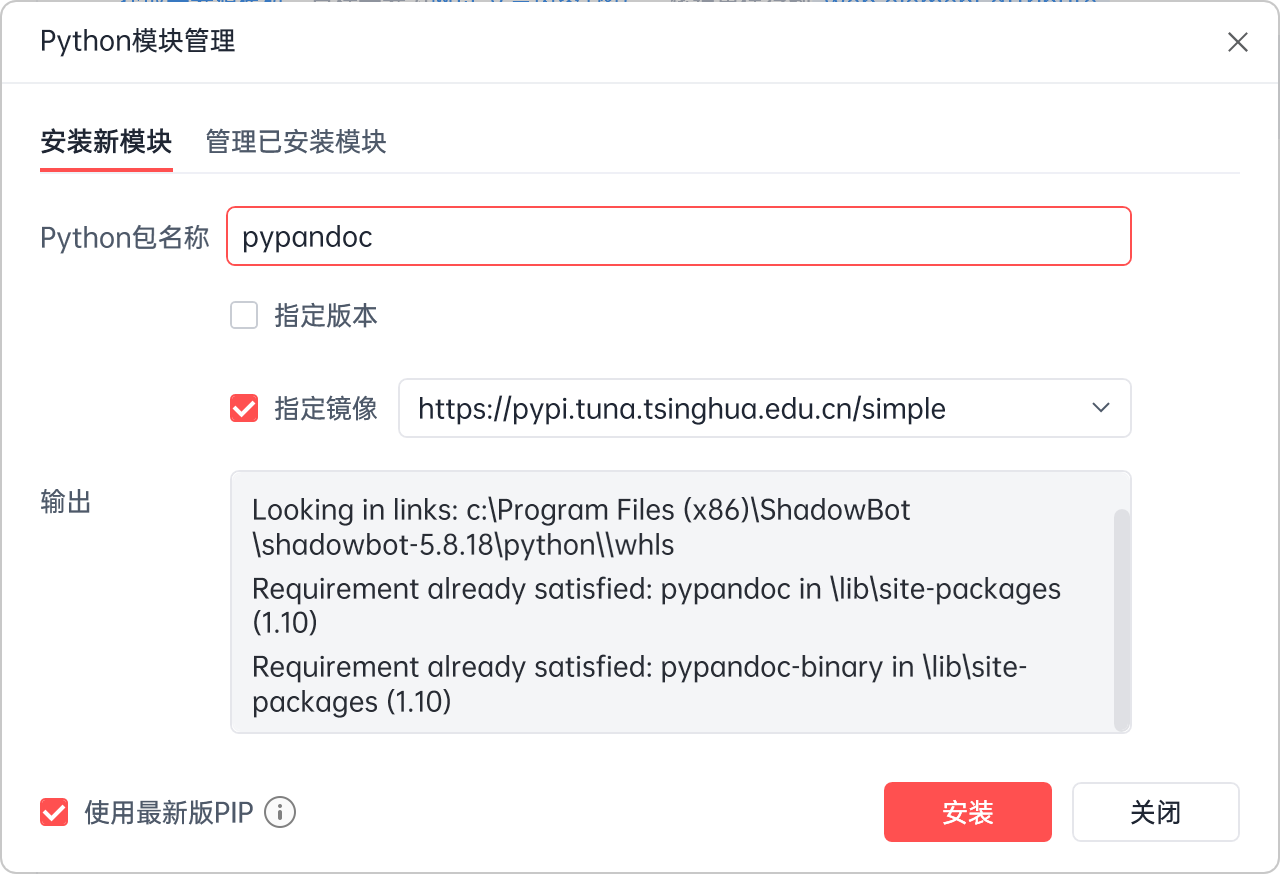Click the 指定镜像 label text
1280x874 pixels.
pos(326,408)
